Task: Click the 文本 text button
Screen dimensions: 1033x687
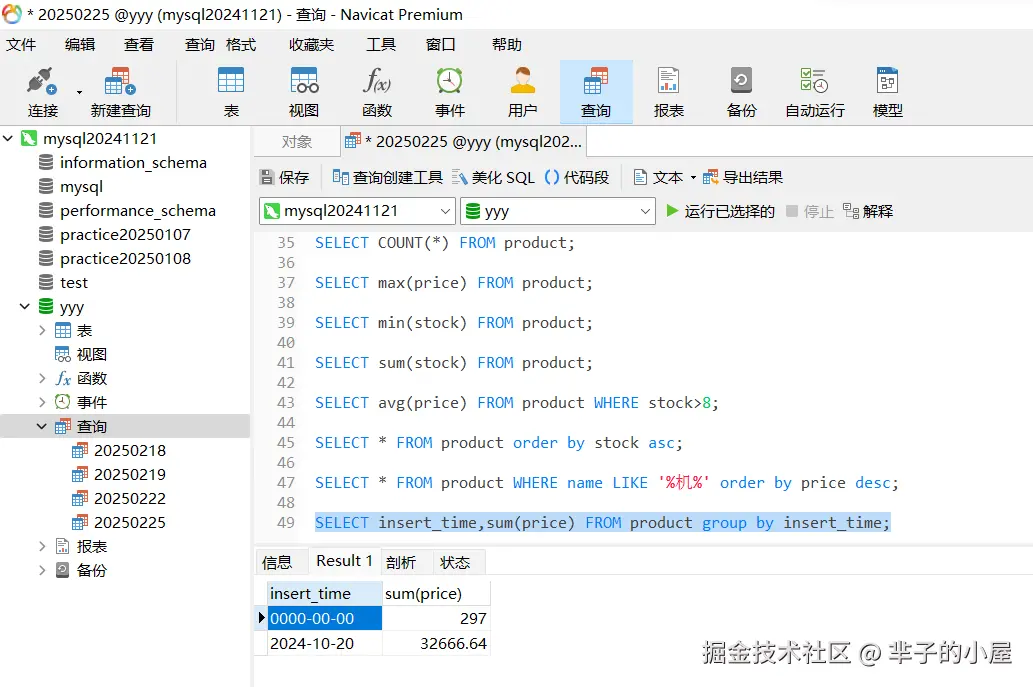Action: [x=658, y=177]
